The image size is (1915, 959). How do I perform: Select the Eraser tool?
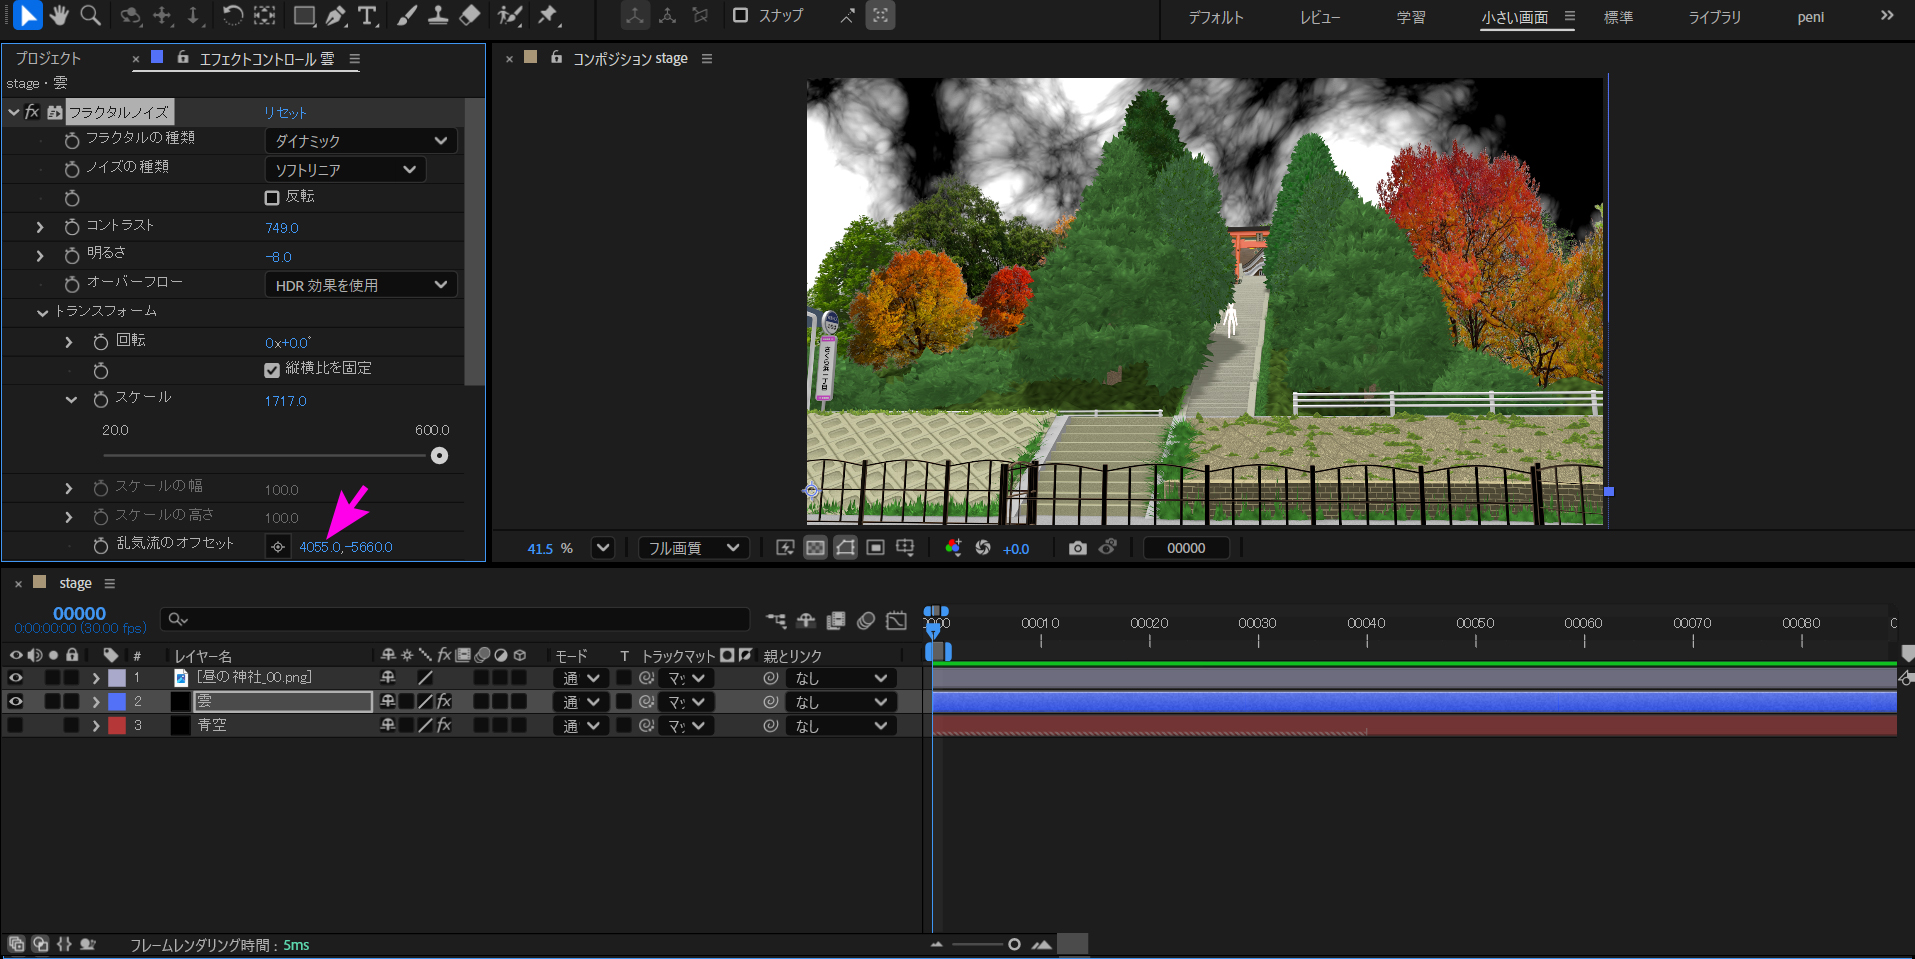click(x=470, y=16)
